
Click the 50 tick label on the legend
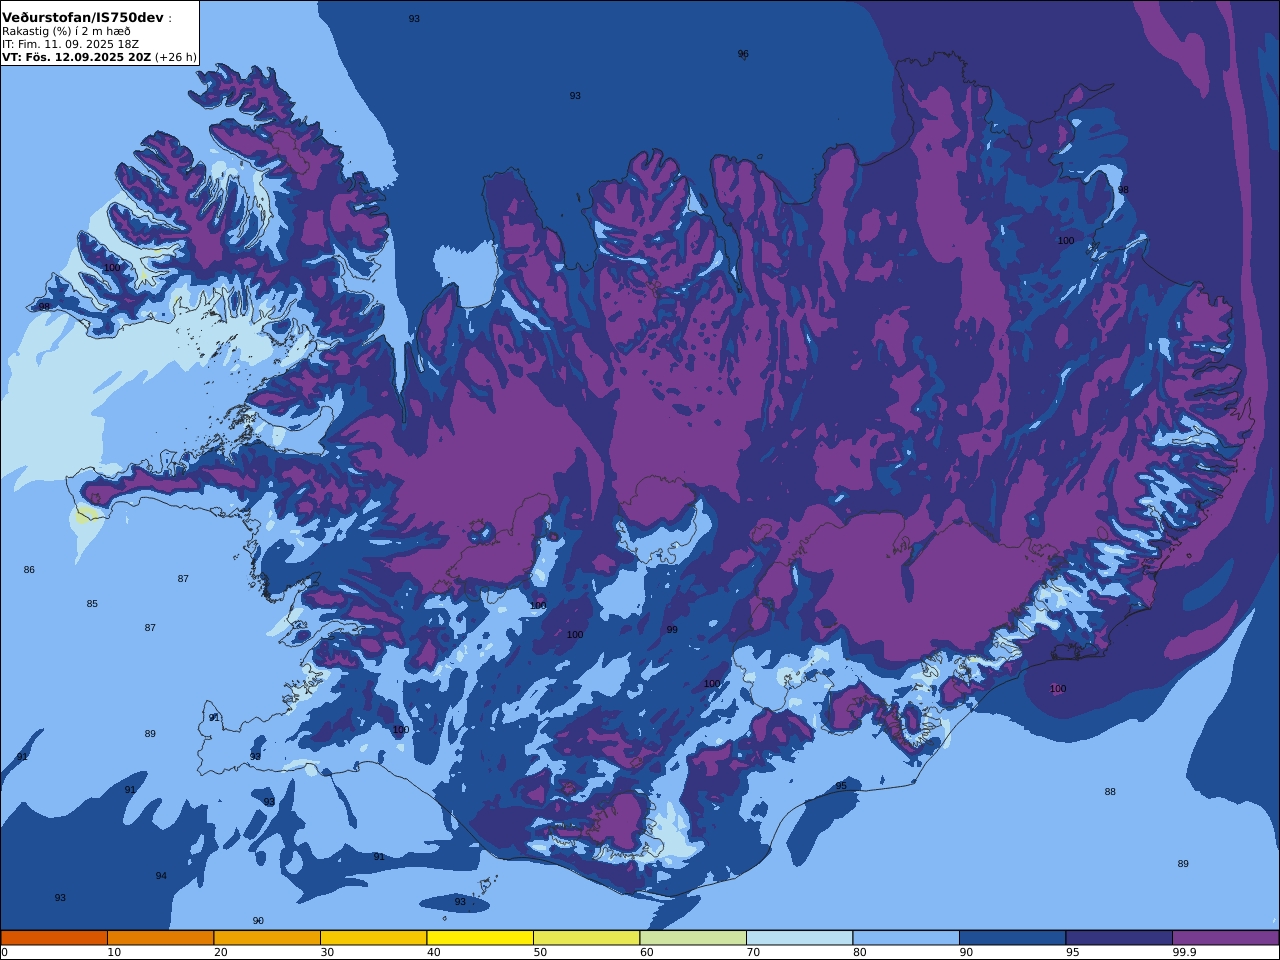click(x=540, y=952)
